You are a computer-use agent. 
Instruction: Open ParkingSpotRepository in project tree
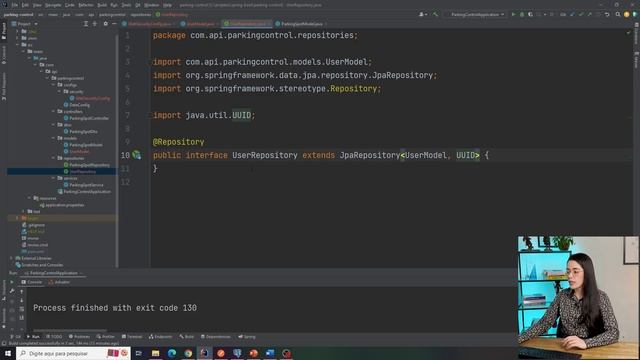89,165
